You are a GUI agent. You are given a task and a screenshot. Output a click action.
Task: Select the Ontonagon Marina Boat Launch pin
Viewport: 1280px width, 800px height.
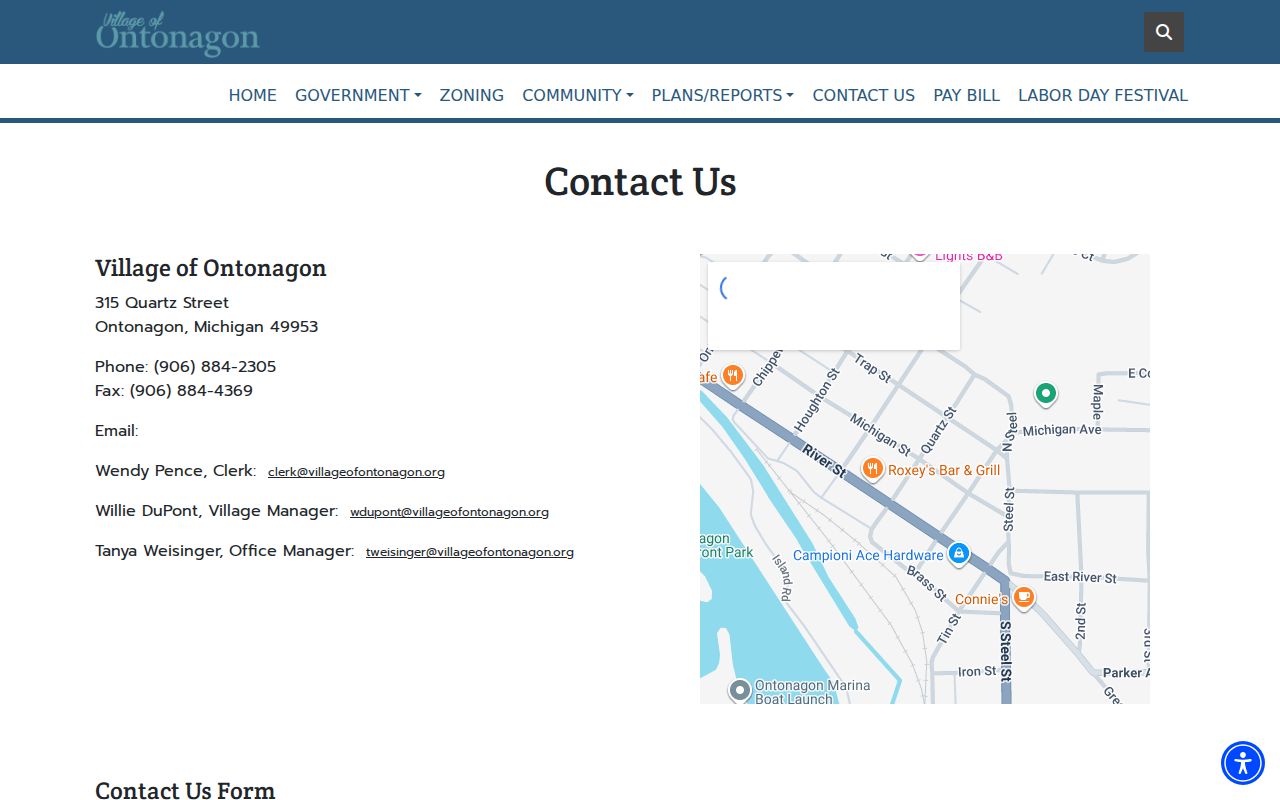[739, 690]
